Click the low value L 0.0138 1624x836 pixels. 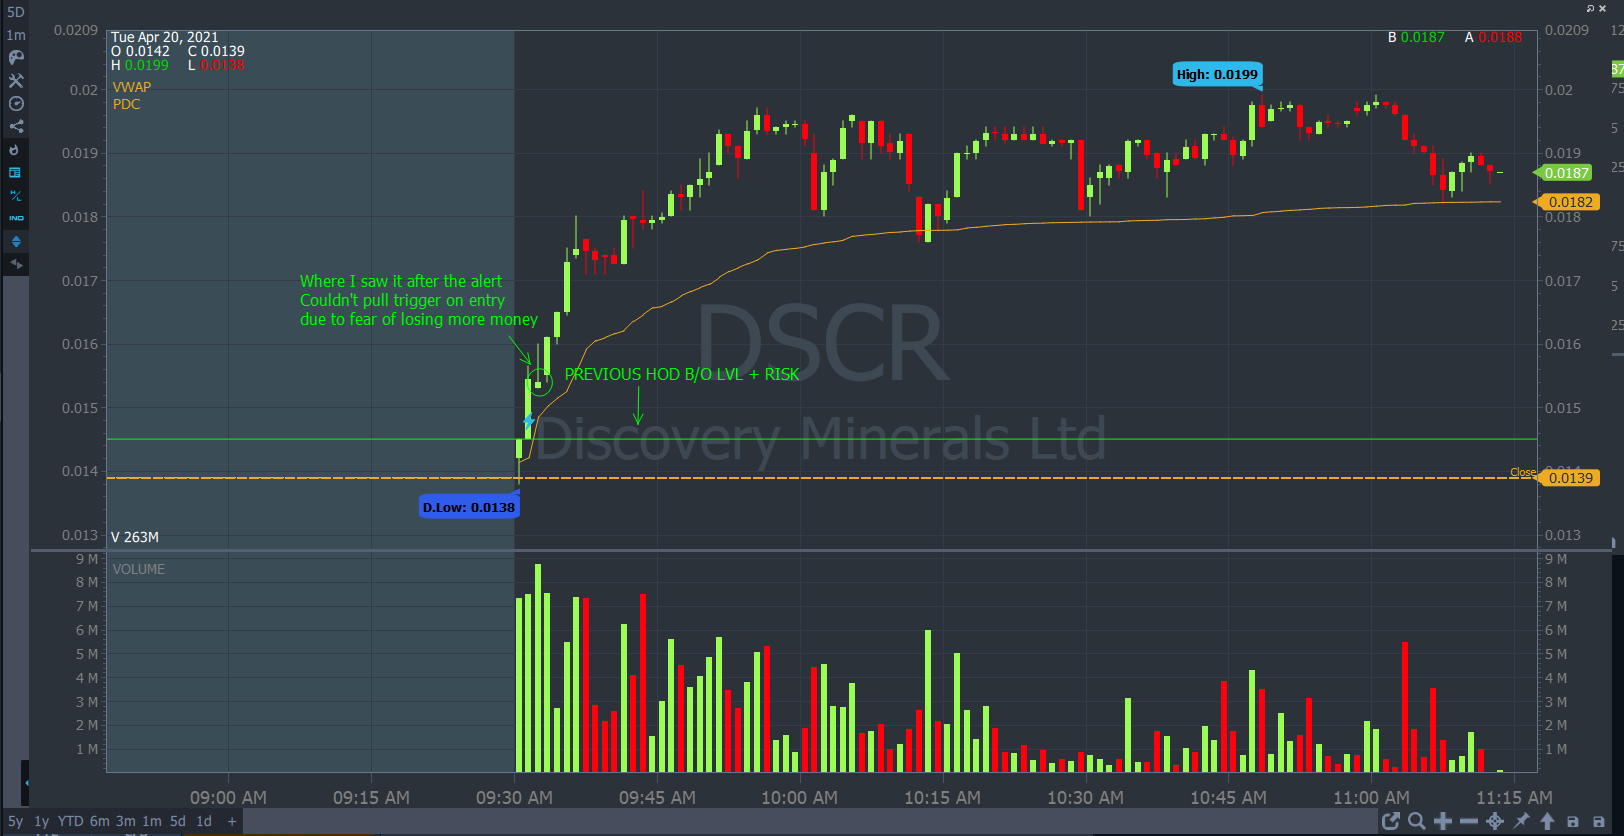pyautogui.click(x=216, y=65)
